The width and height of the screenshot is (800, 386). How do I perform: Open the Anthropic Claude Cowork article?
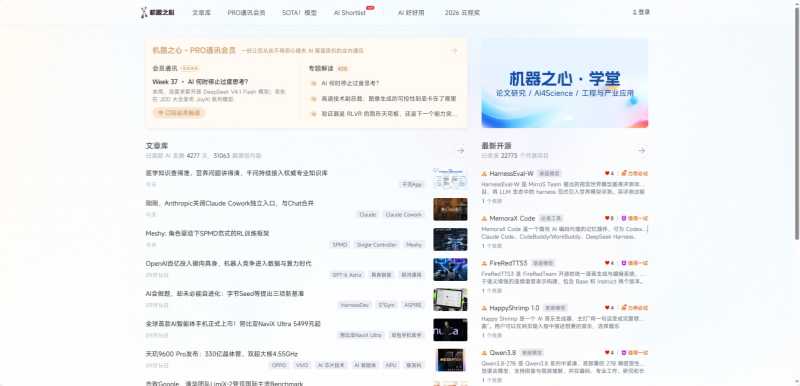coord(230,203)
